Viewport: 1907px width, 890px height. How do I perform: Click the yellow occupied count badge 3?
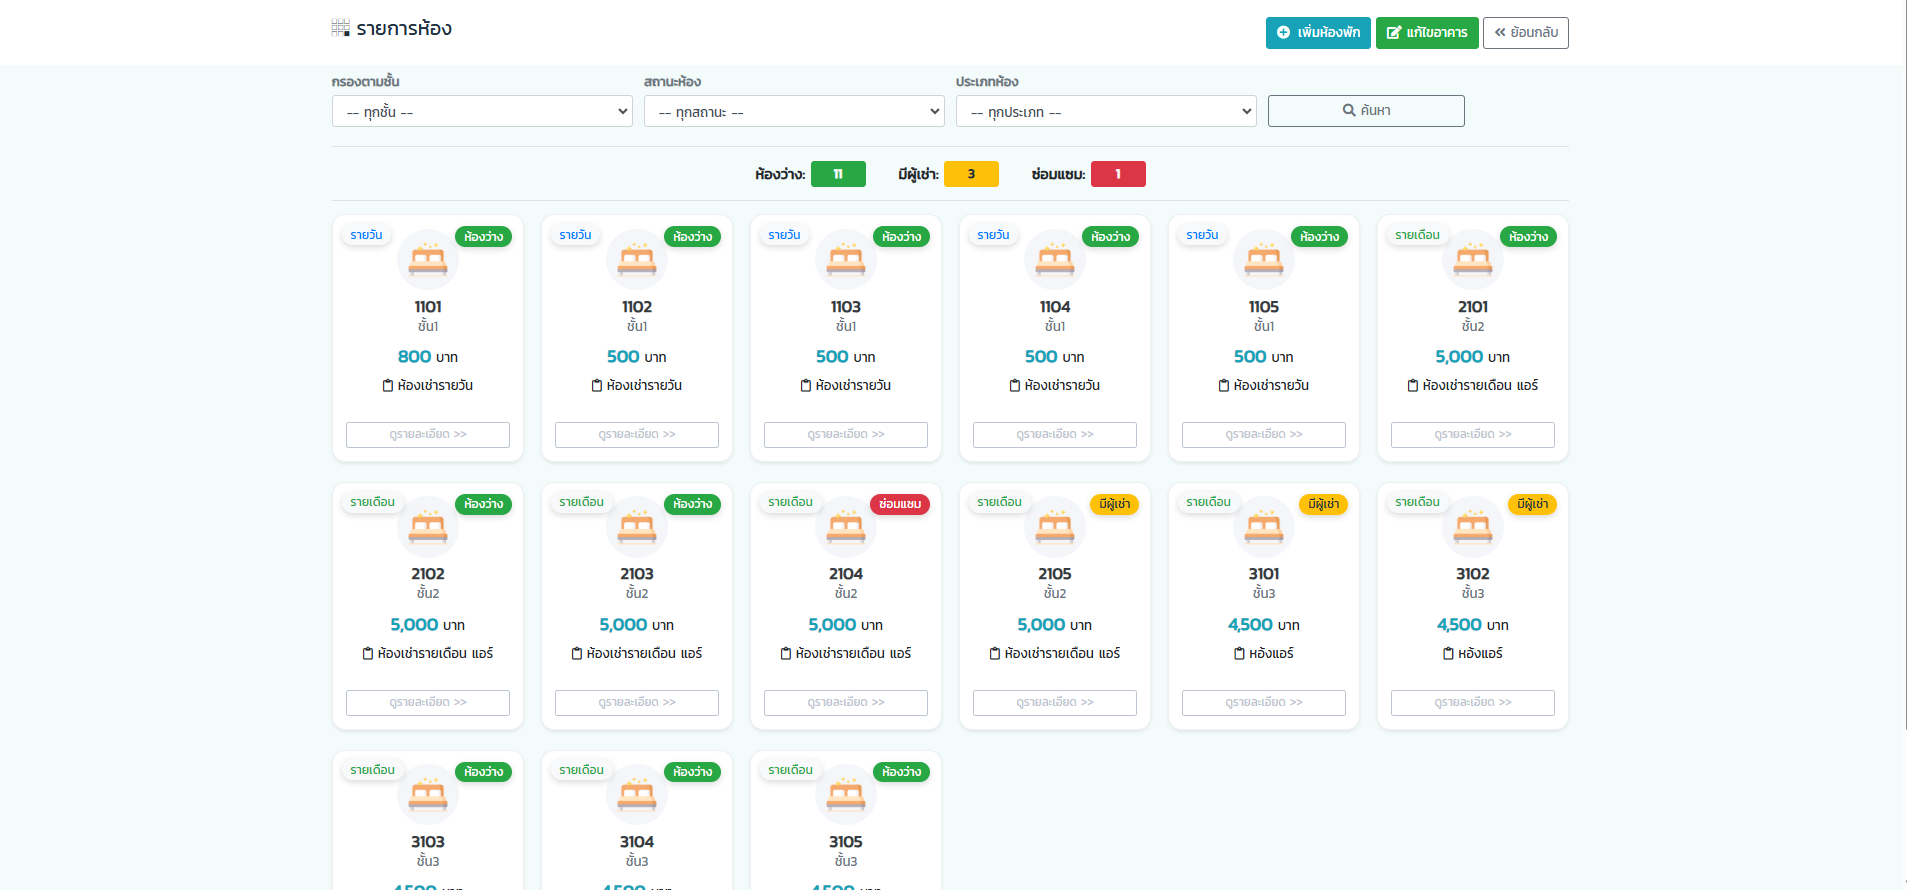(971, 174)
